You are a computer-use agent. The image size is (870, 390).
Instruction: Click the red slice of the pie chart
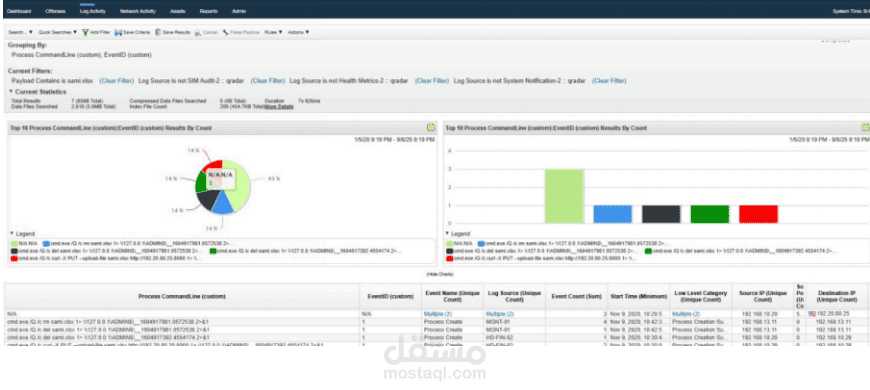pyautogui.click(x=214, y=165)
